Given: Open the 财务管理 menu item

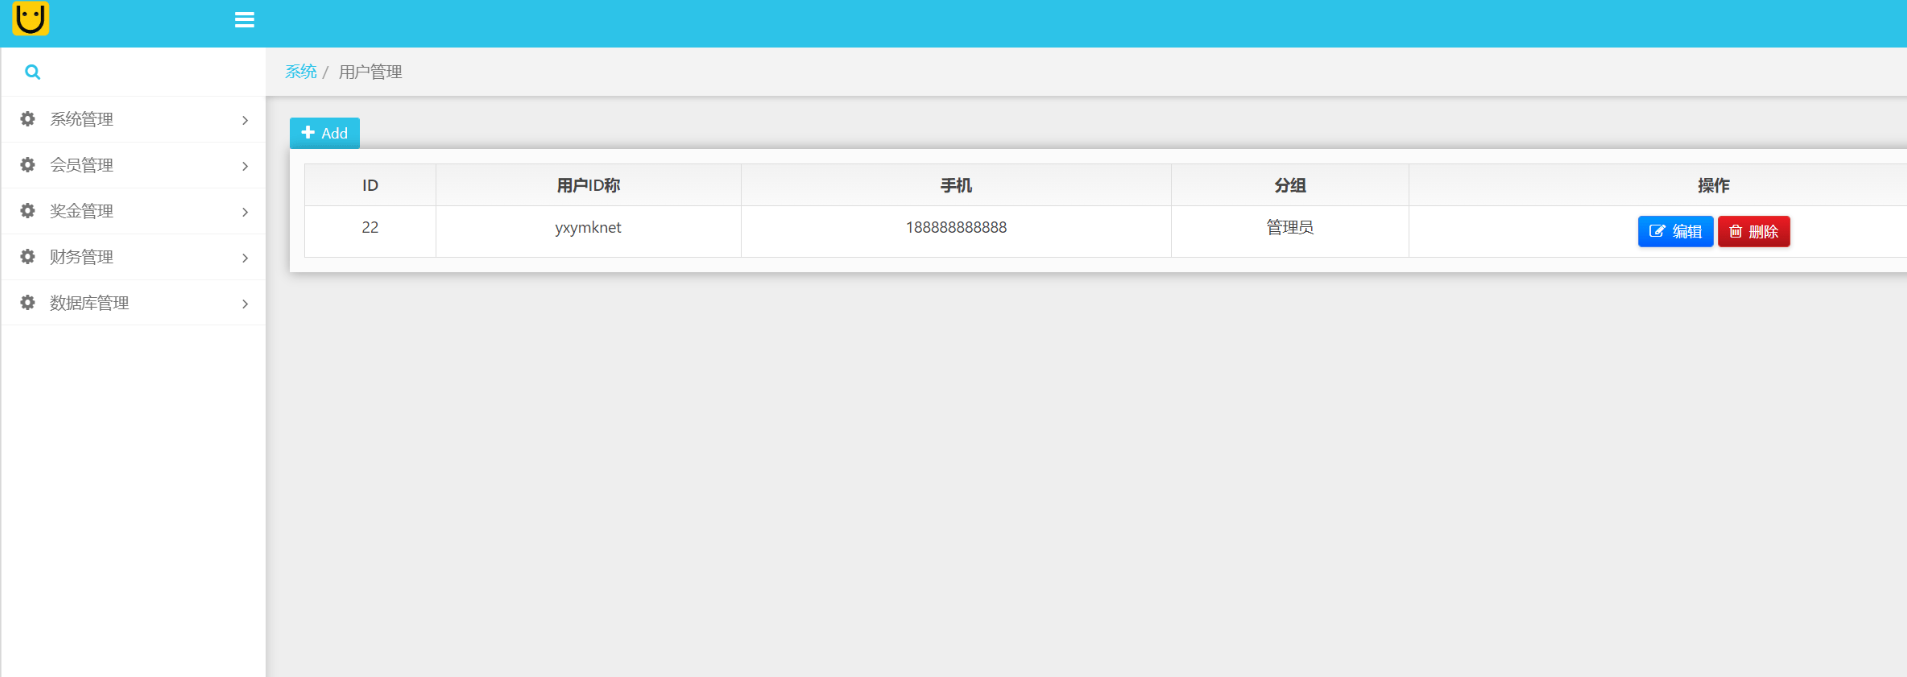Looking at the screenshot, I should click(133, 257).
